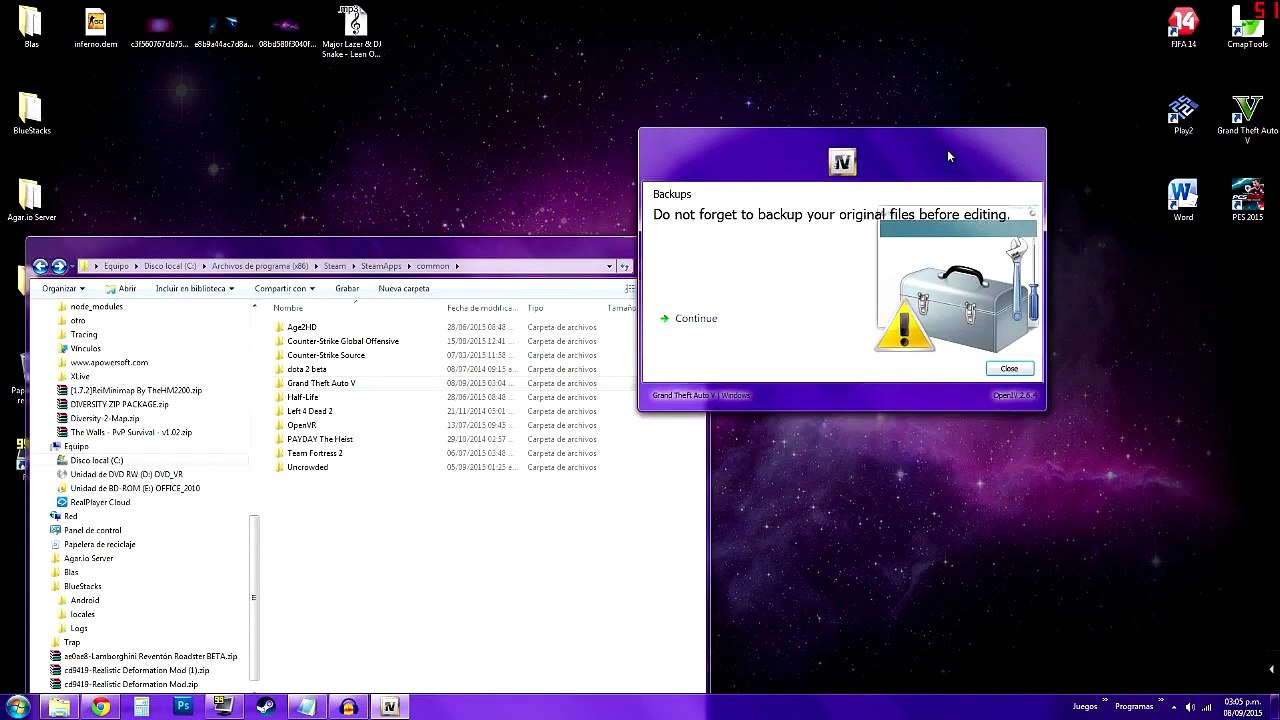This screenshot has width=1280, height=720.
Task: Open File Explorer from the taskbar
Action: [x=59, y=707]
